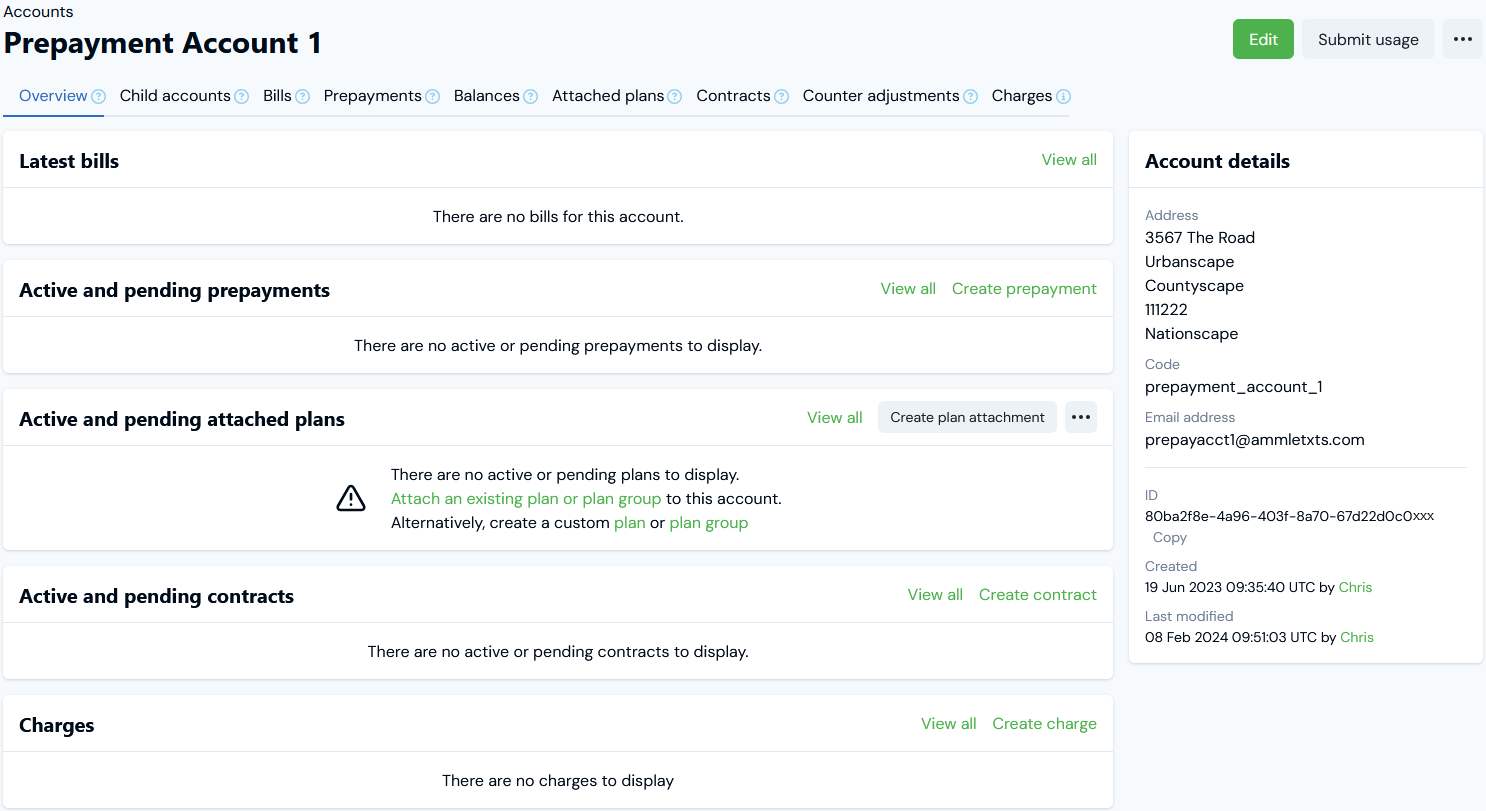The image size is (1486, 811).
Task: Click the help icon next to Balances tab
Action: pyautogui.click(x=530, y=97)
